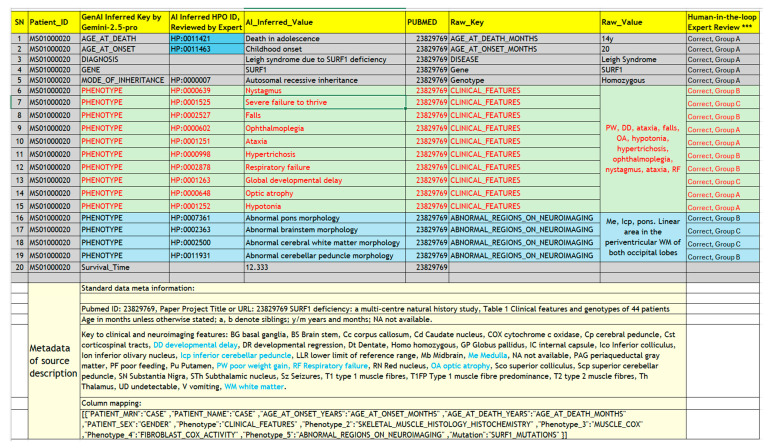Click cell HP:0007361

pos(206,218)
